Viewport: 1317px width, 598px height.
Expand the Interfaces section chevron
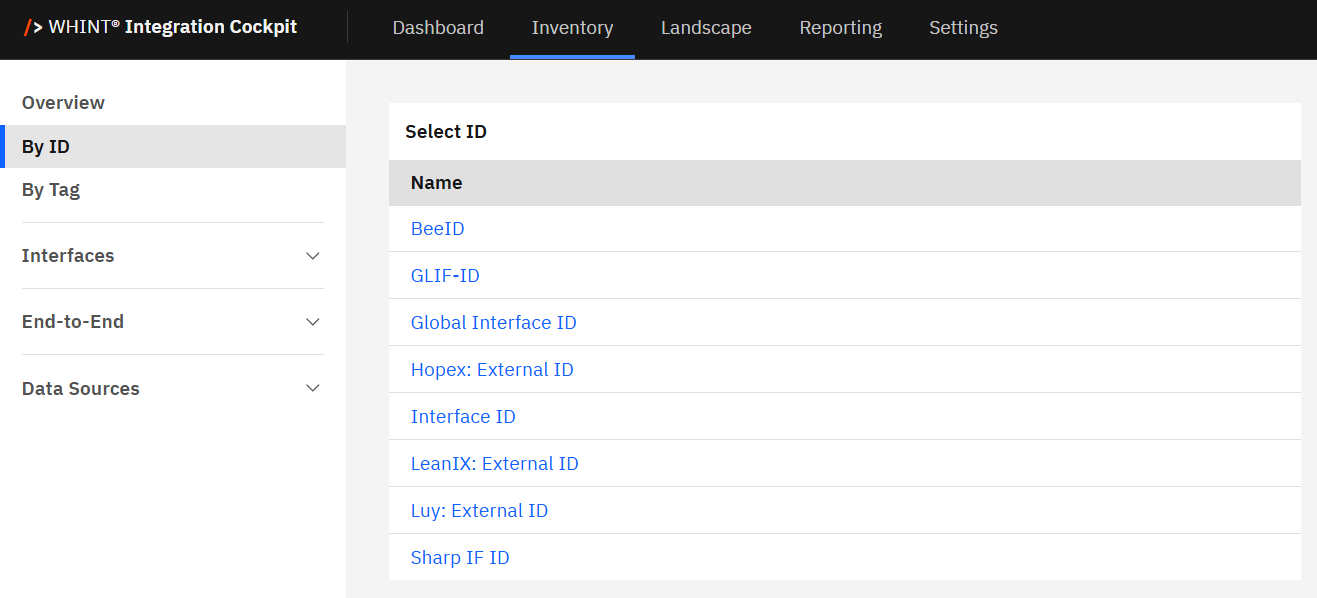click(313, 256)
